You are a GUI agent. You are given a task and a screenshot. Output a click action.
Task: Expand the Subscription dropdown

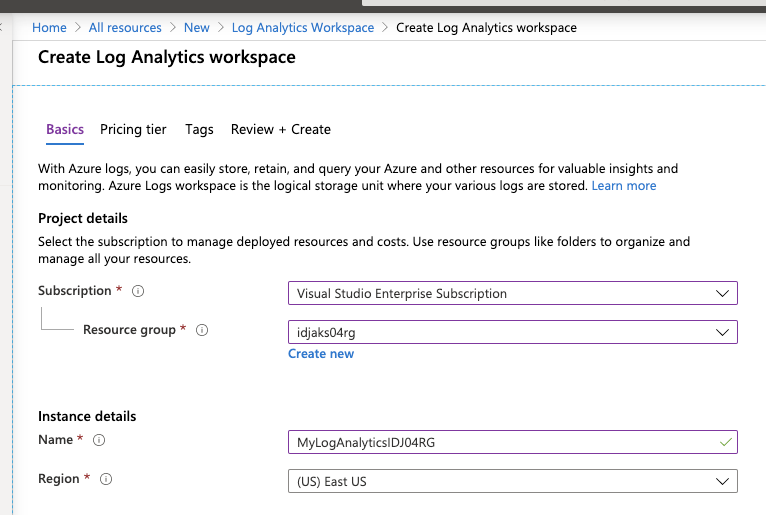tap(512, 293)
